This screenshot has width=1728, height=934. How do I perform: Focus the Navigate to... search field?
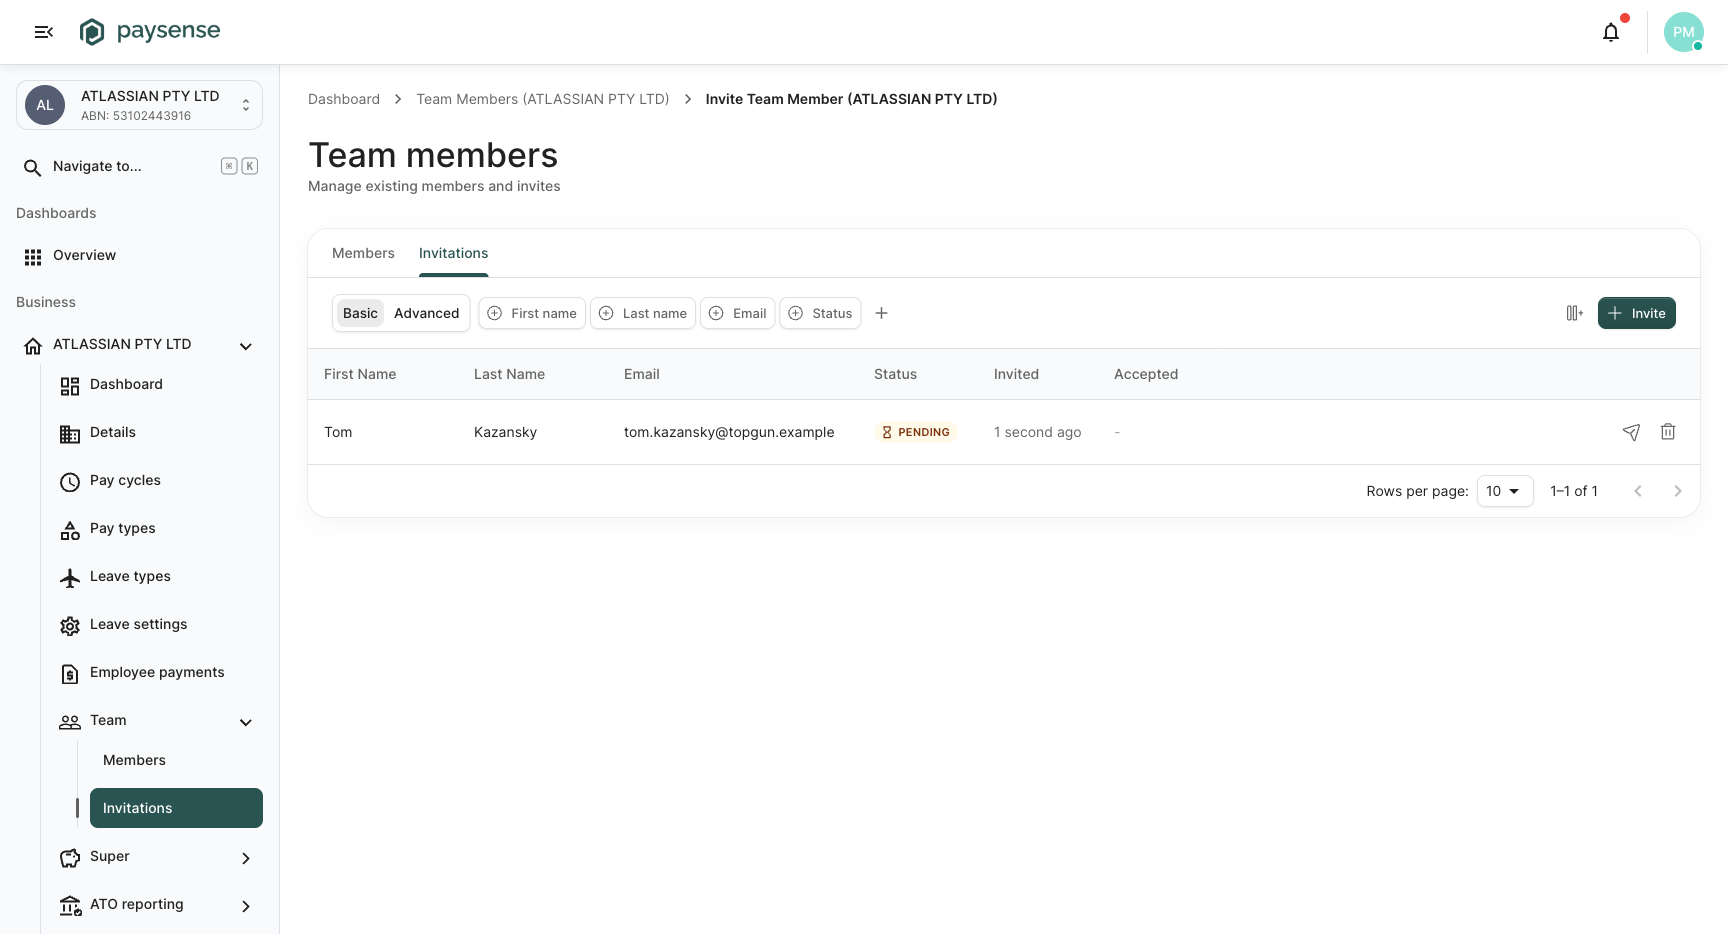(x=140, y=166)
